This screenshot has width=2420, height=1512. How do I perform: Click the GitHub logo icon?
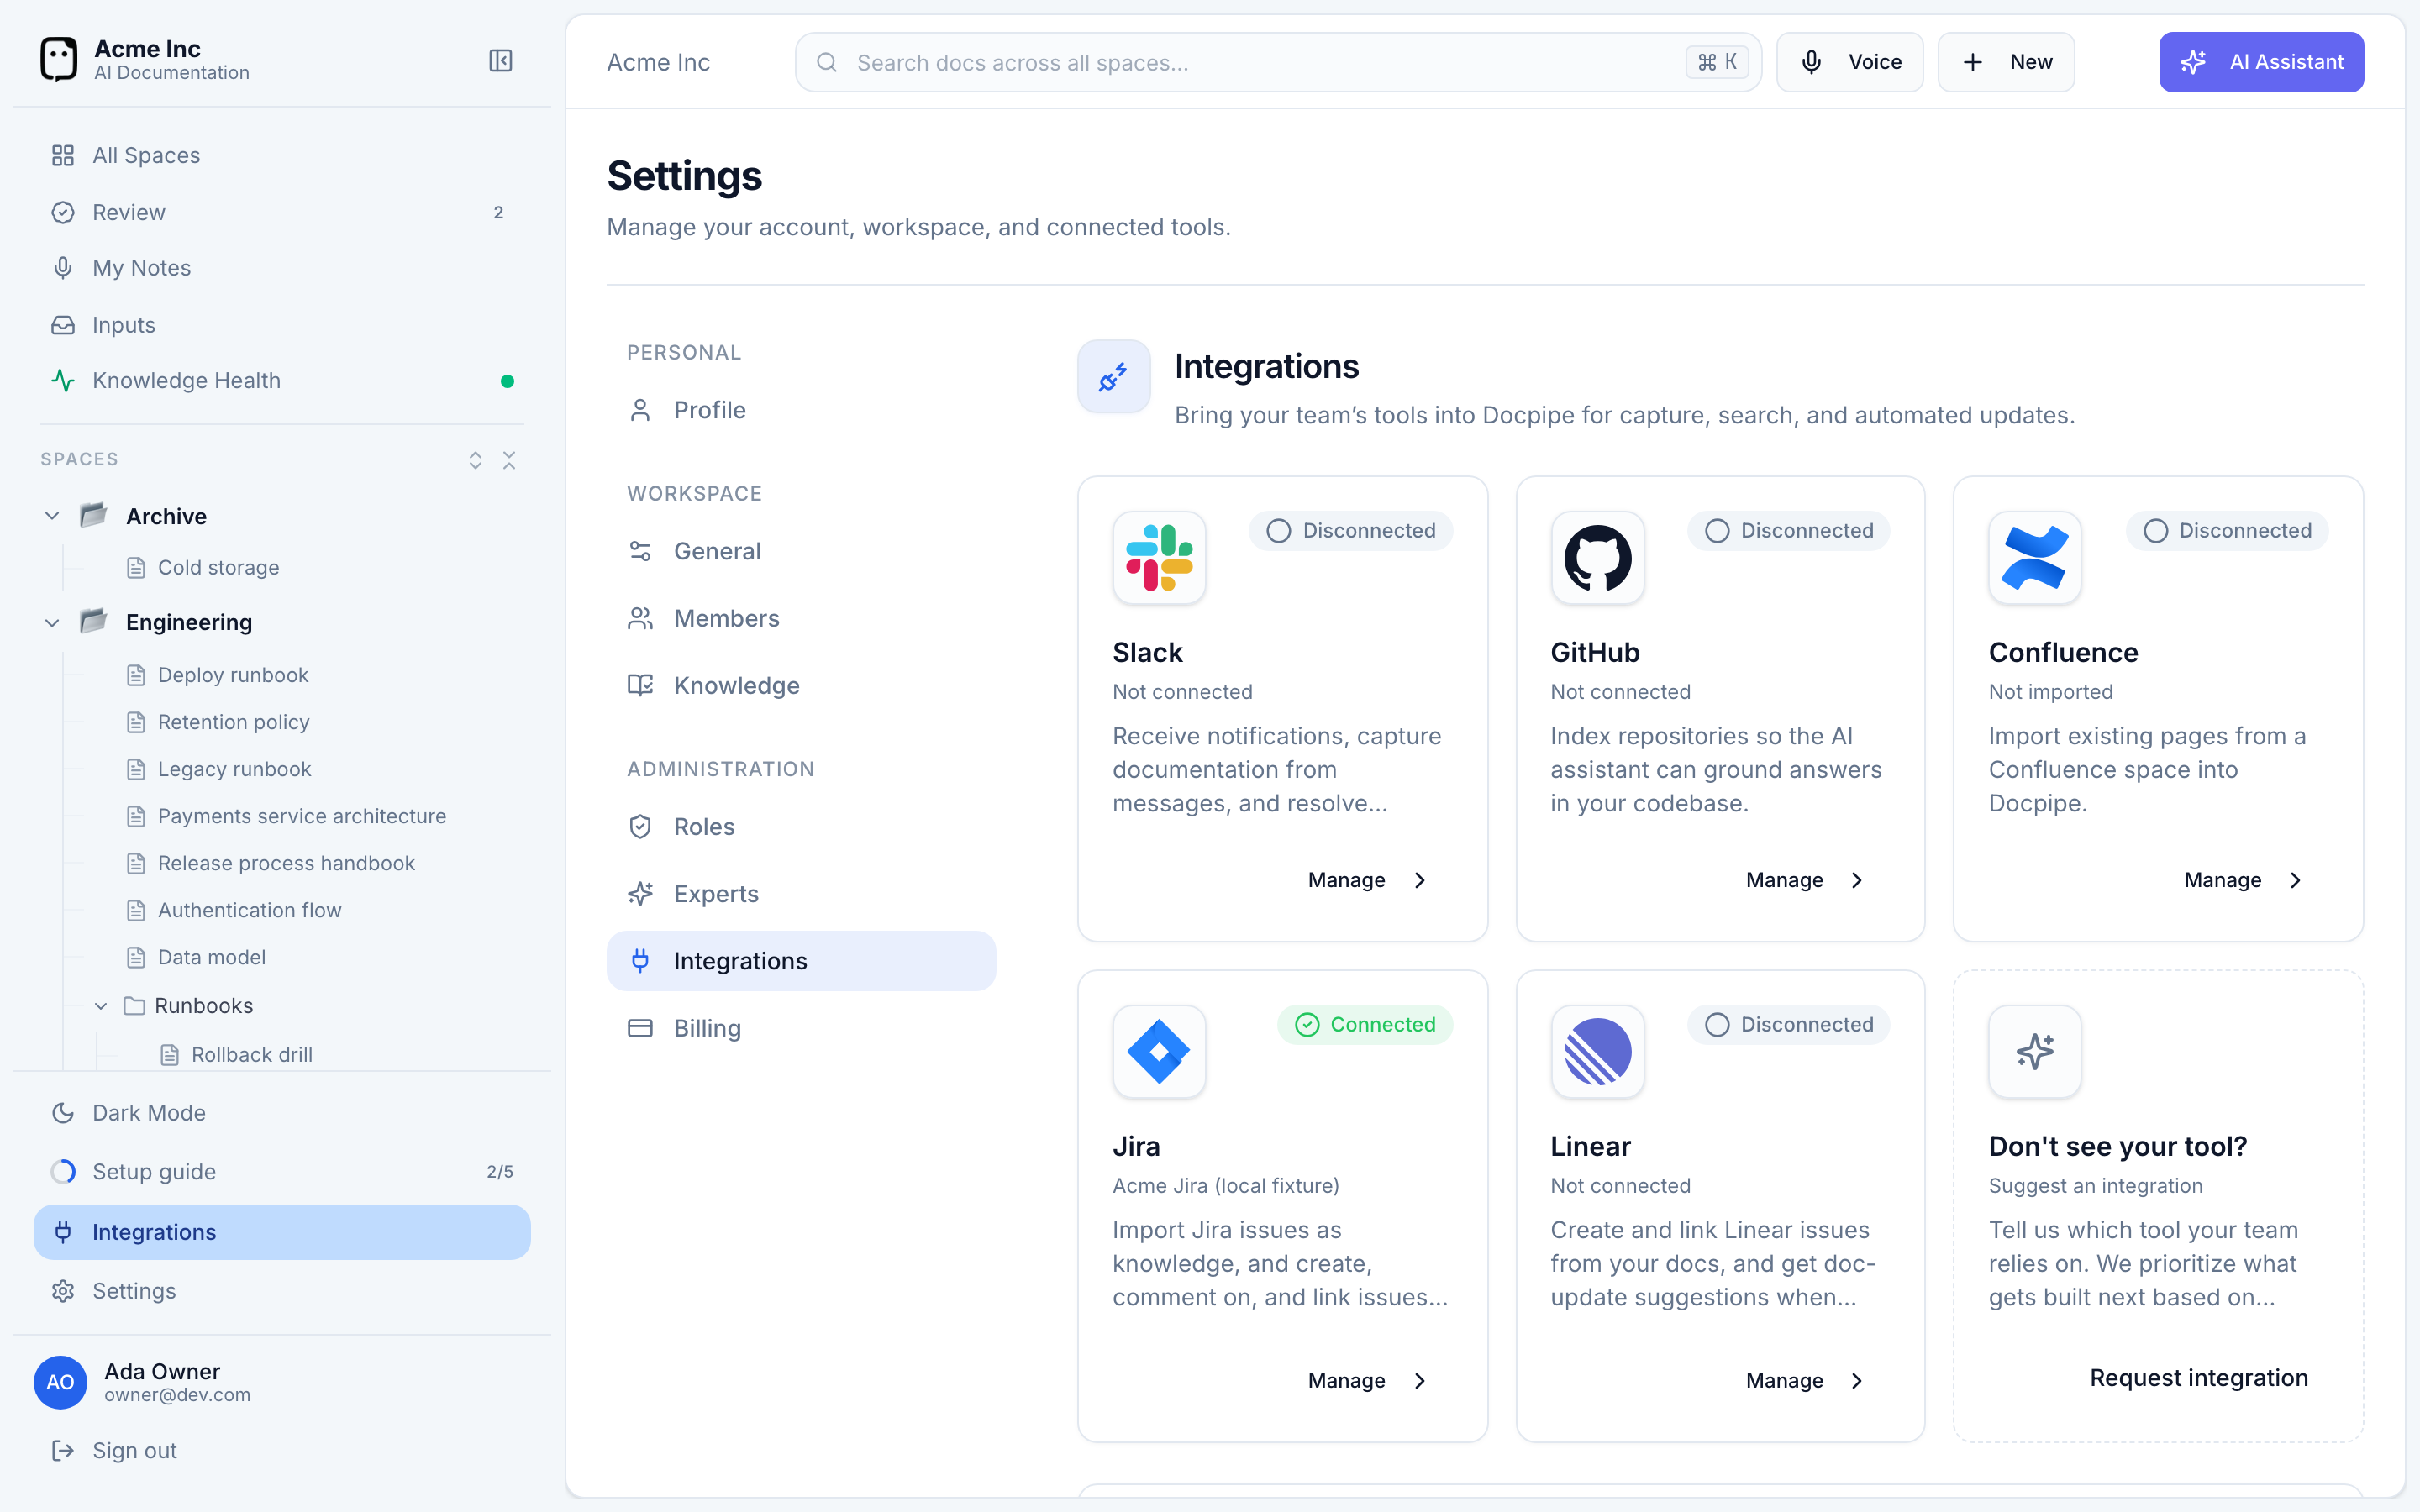click(1597, 557)
